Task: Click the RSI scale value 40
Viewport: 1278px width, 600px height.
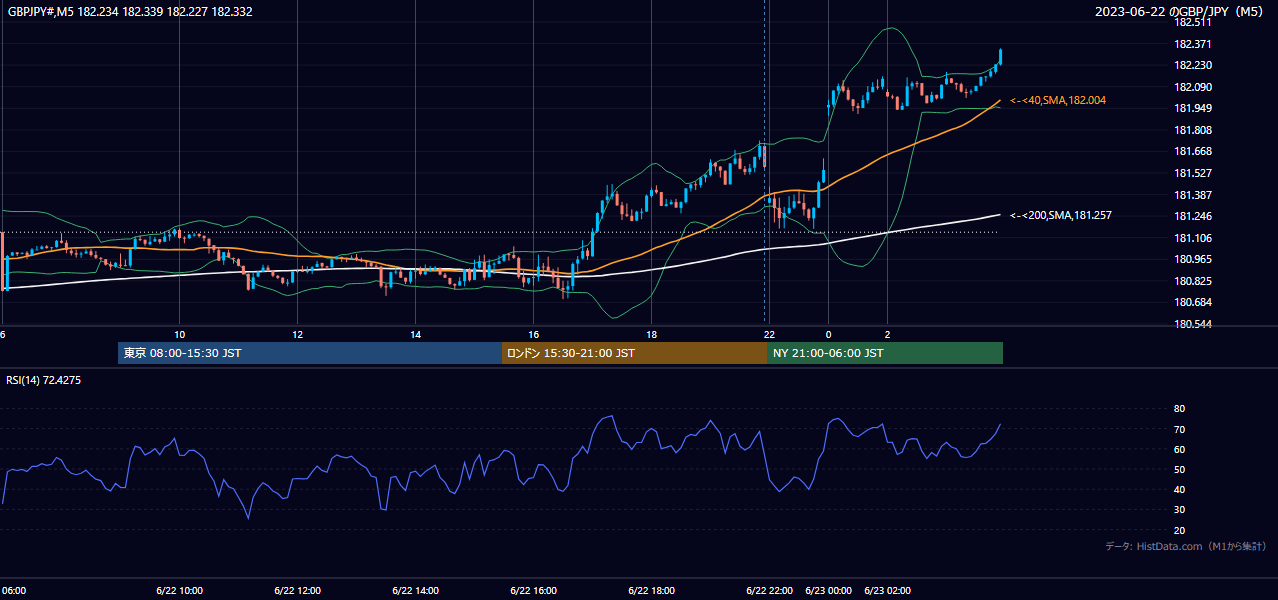Action: 1179,489
